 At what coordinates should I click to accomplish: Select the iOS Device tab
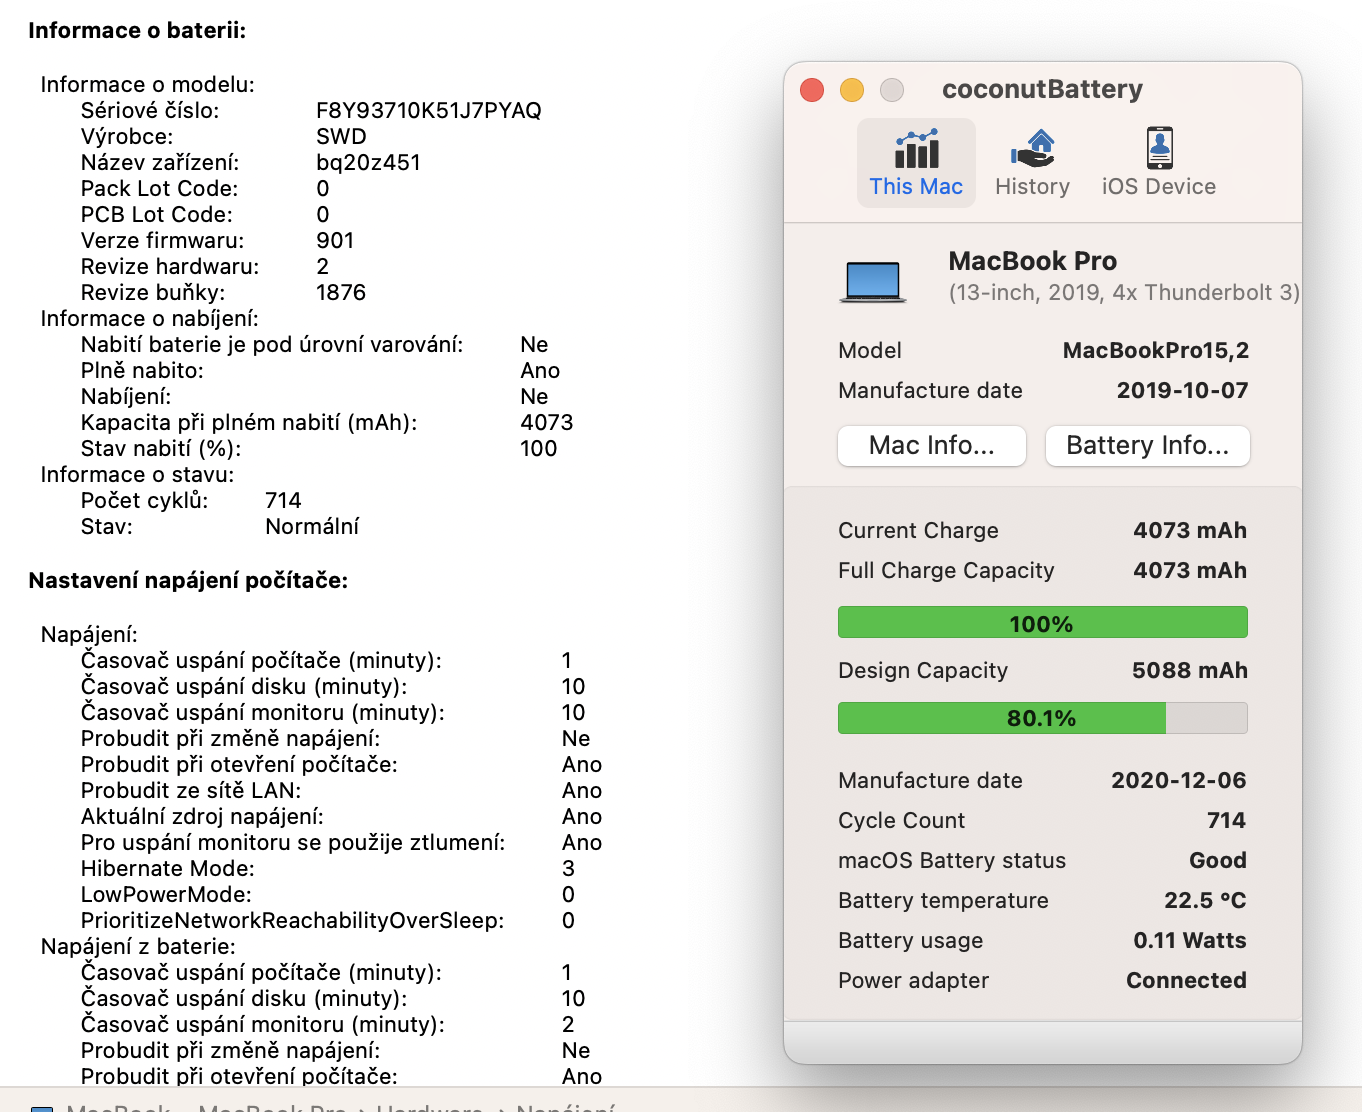pyautogui.click(x=1158, y=186)
